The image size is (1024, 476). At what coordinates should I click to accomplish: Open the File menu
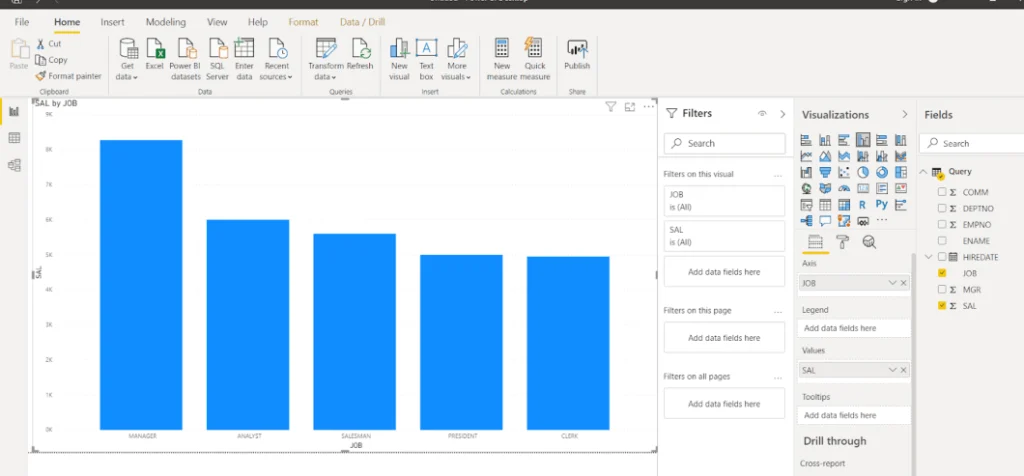[22, 22]
